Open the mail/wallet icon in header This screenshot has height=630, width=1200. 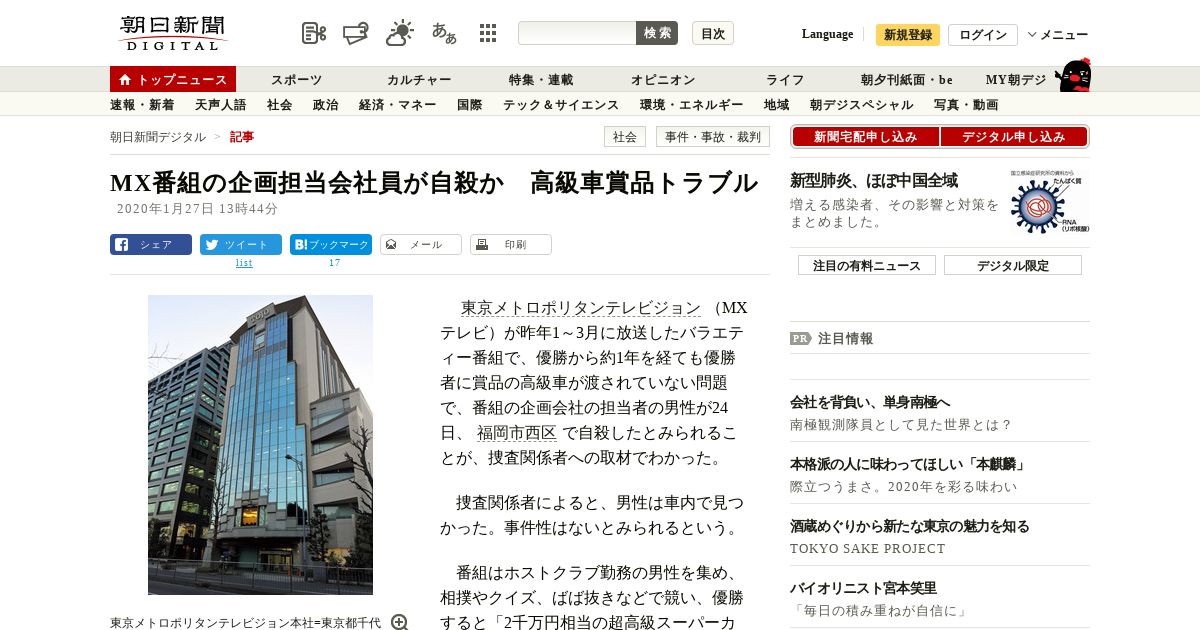[355, 33]
